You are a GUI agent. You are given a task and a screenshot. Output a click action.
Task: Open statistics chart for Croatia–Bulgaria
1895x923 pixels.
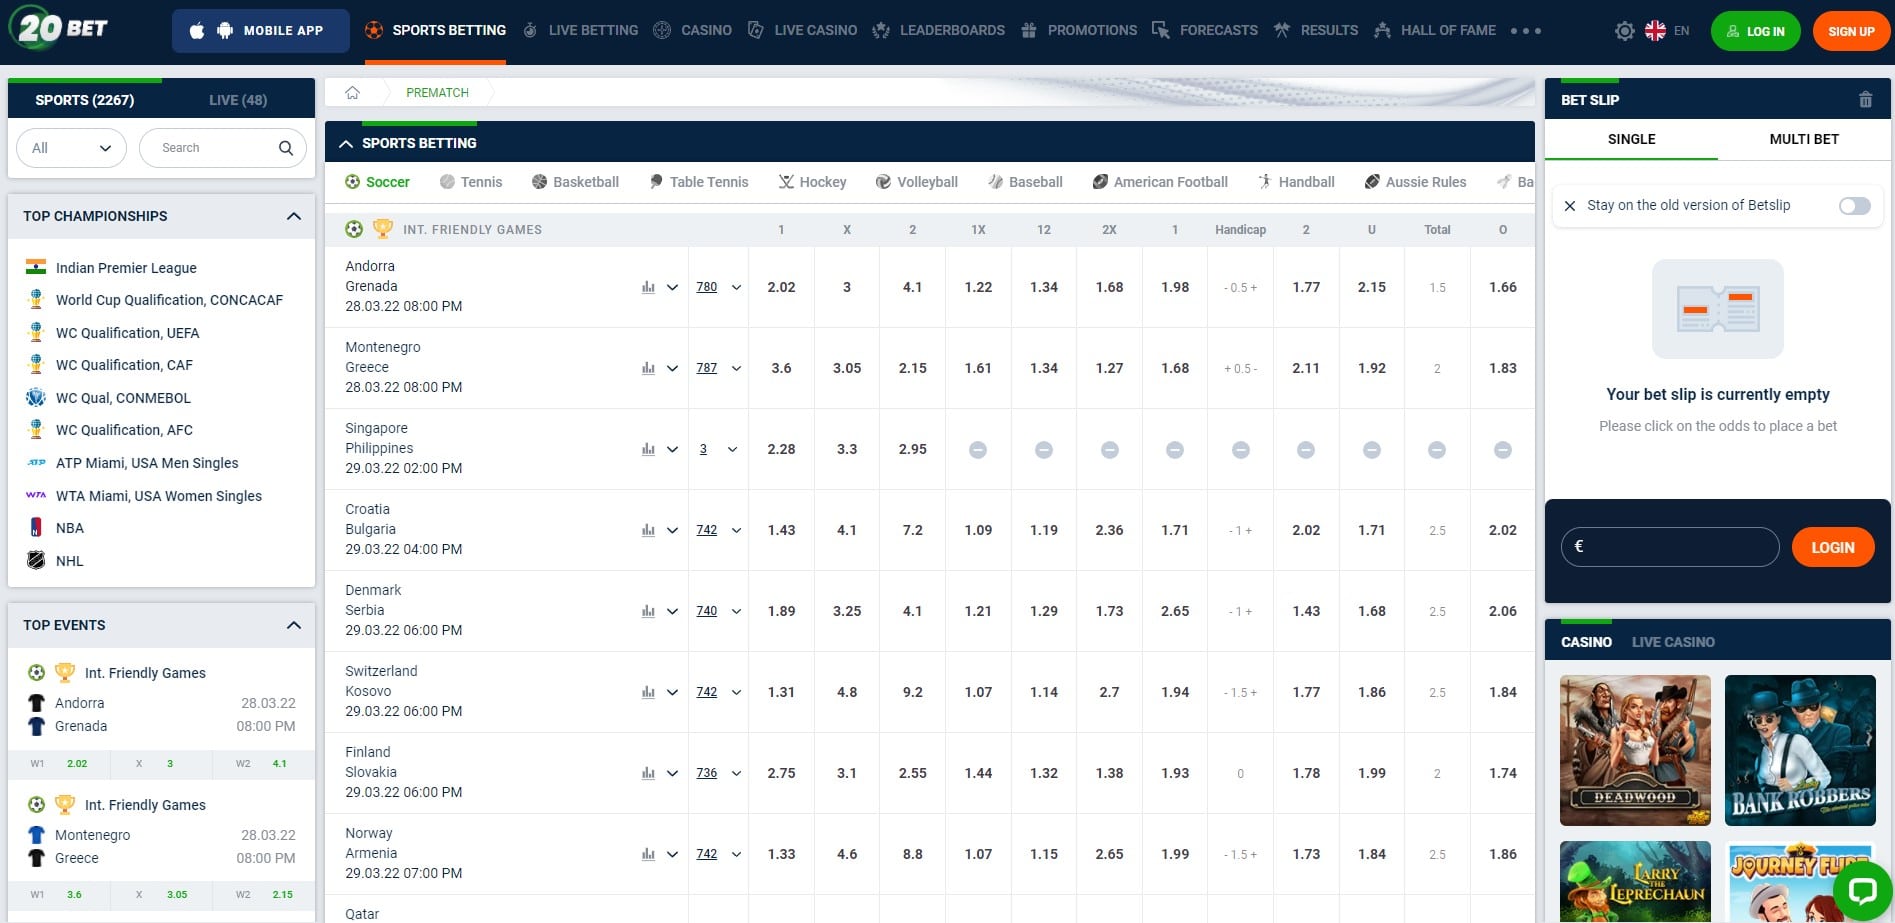pyautogui.click(x=648, y=530)
